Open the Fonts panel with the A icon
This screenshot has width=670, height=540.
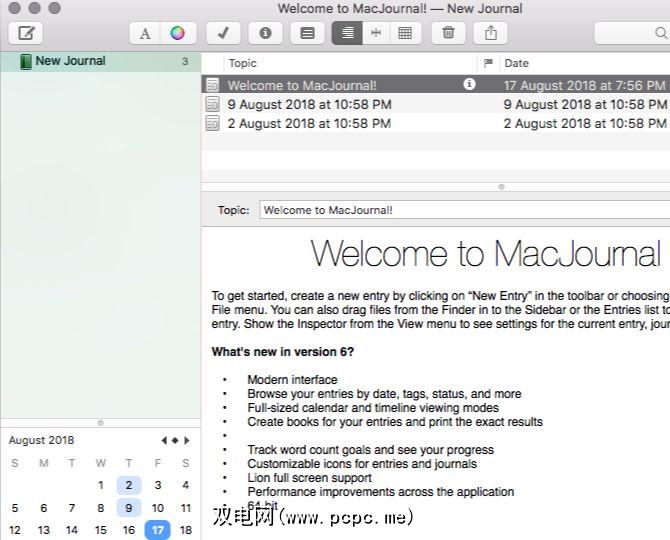[145, 33]
